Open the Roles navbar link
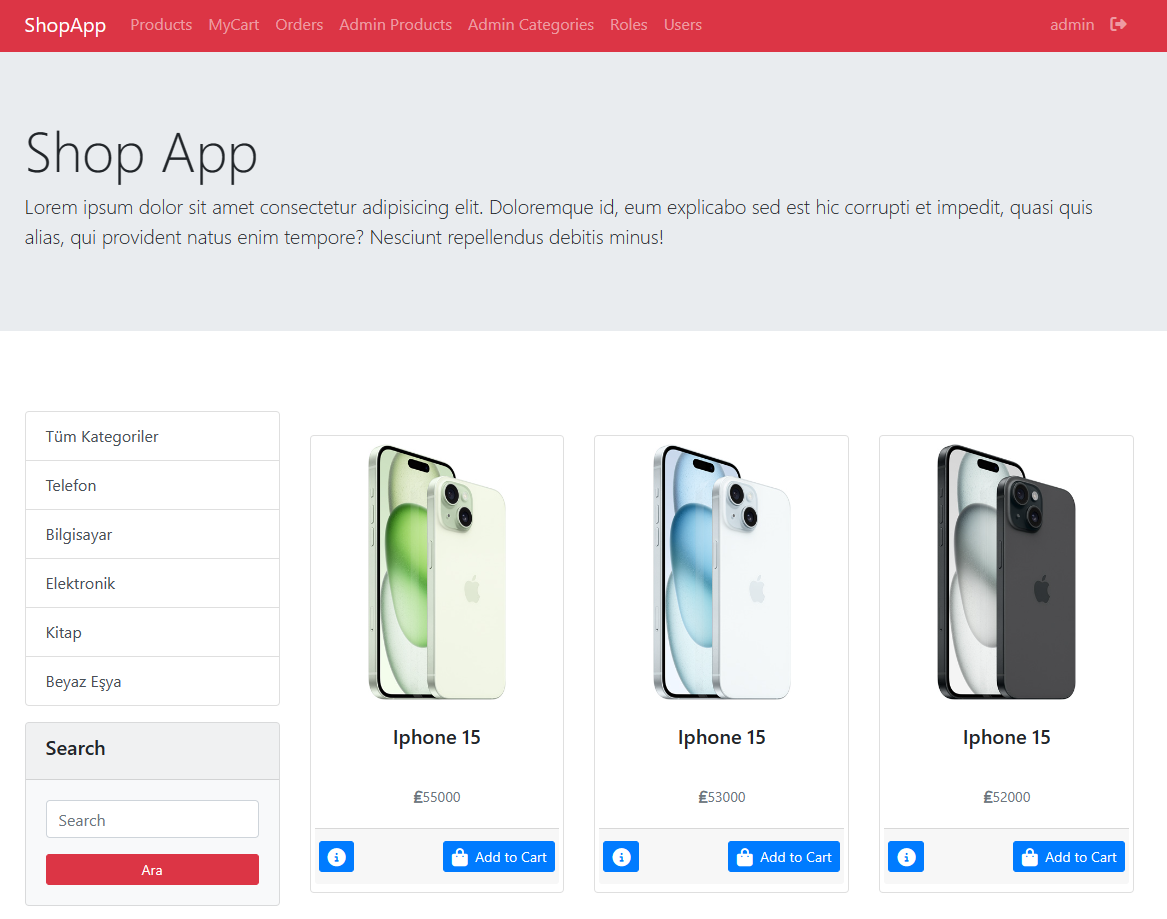Screen dimensions: 1167x919 pyautogui.click(x=629, y=25)
